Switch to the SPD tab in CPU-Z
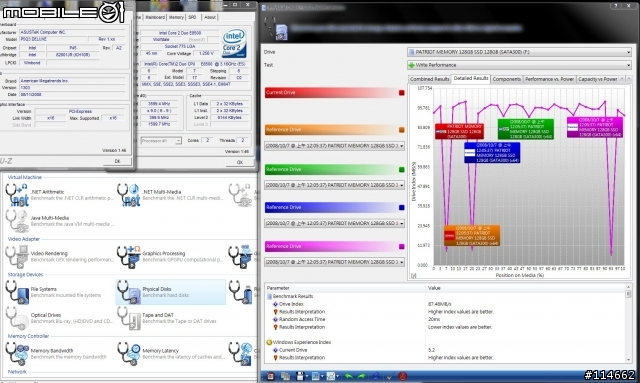Viewport: 640px width, 383px height. (x=192, y=17)
